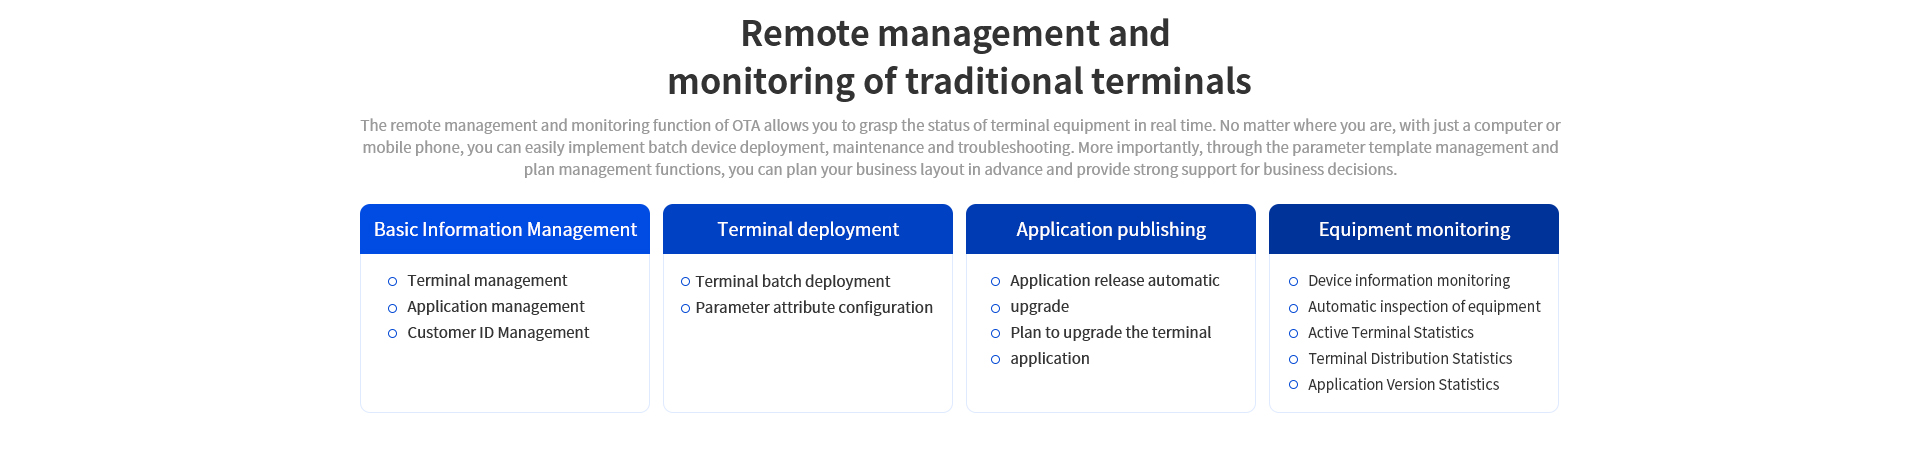This screenshot has width=1920, height=452.
Task: Open the Application publishing header
Action: click(1111, 229)
